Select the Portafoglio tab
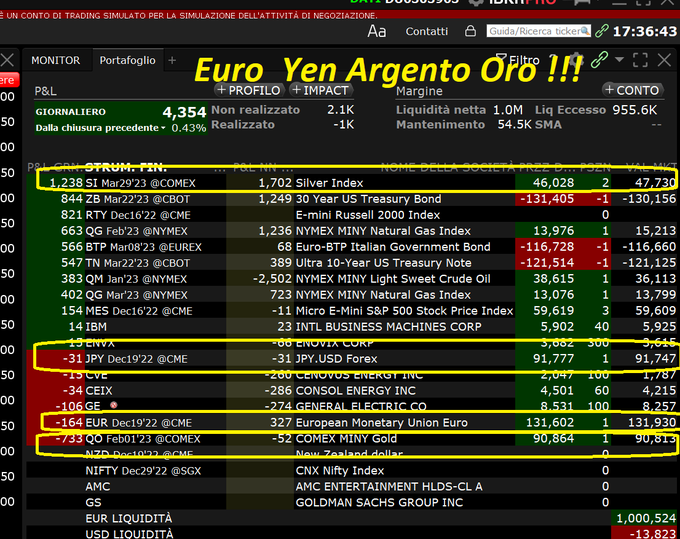Image resolution: width=680 pixels, height=539 pixels. (128, 60)
